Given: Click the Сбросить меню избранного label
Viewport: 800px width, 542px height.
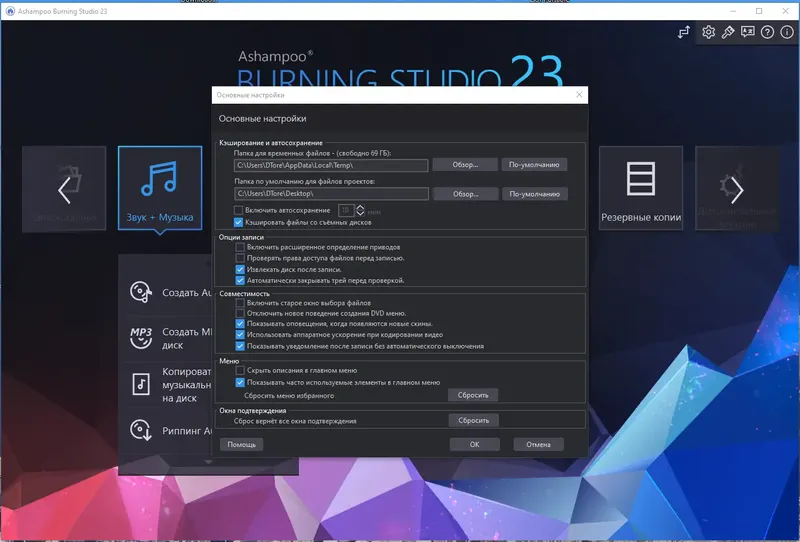Looking at the screenshot, I should pyautogui.click(x=289, y=396).
